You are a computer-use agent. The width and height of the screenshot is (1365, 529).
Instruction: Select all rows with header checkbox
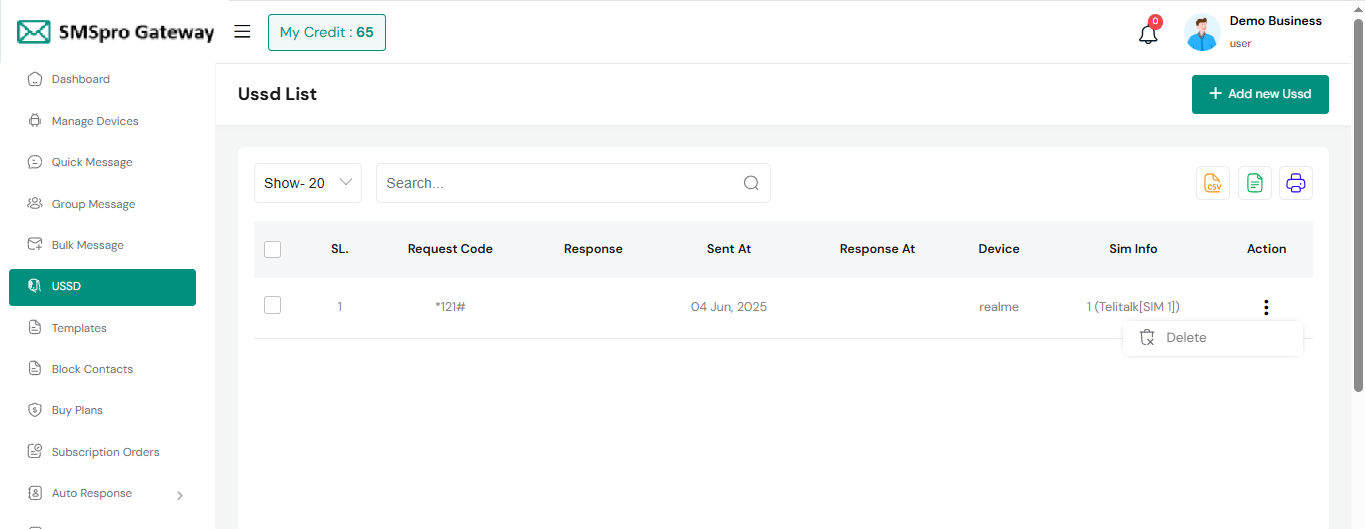point(273,249)
